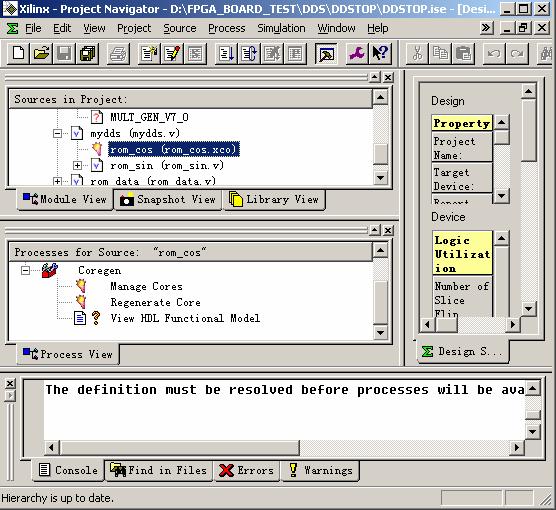Click the Redo arrow icon

[517, 54]
